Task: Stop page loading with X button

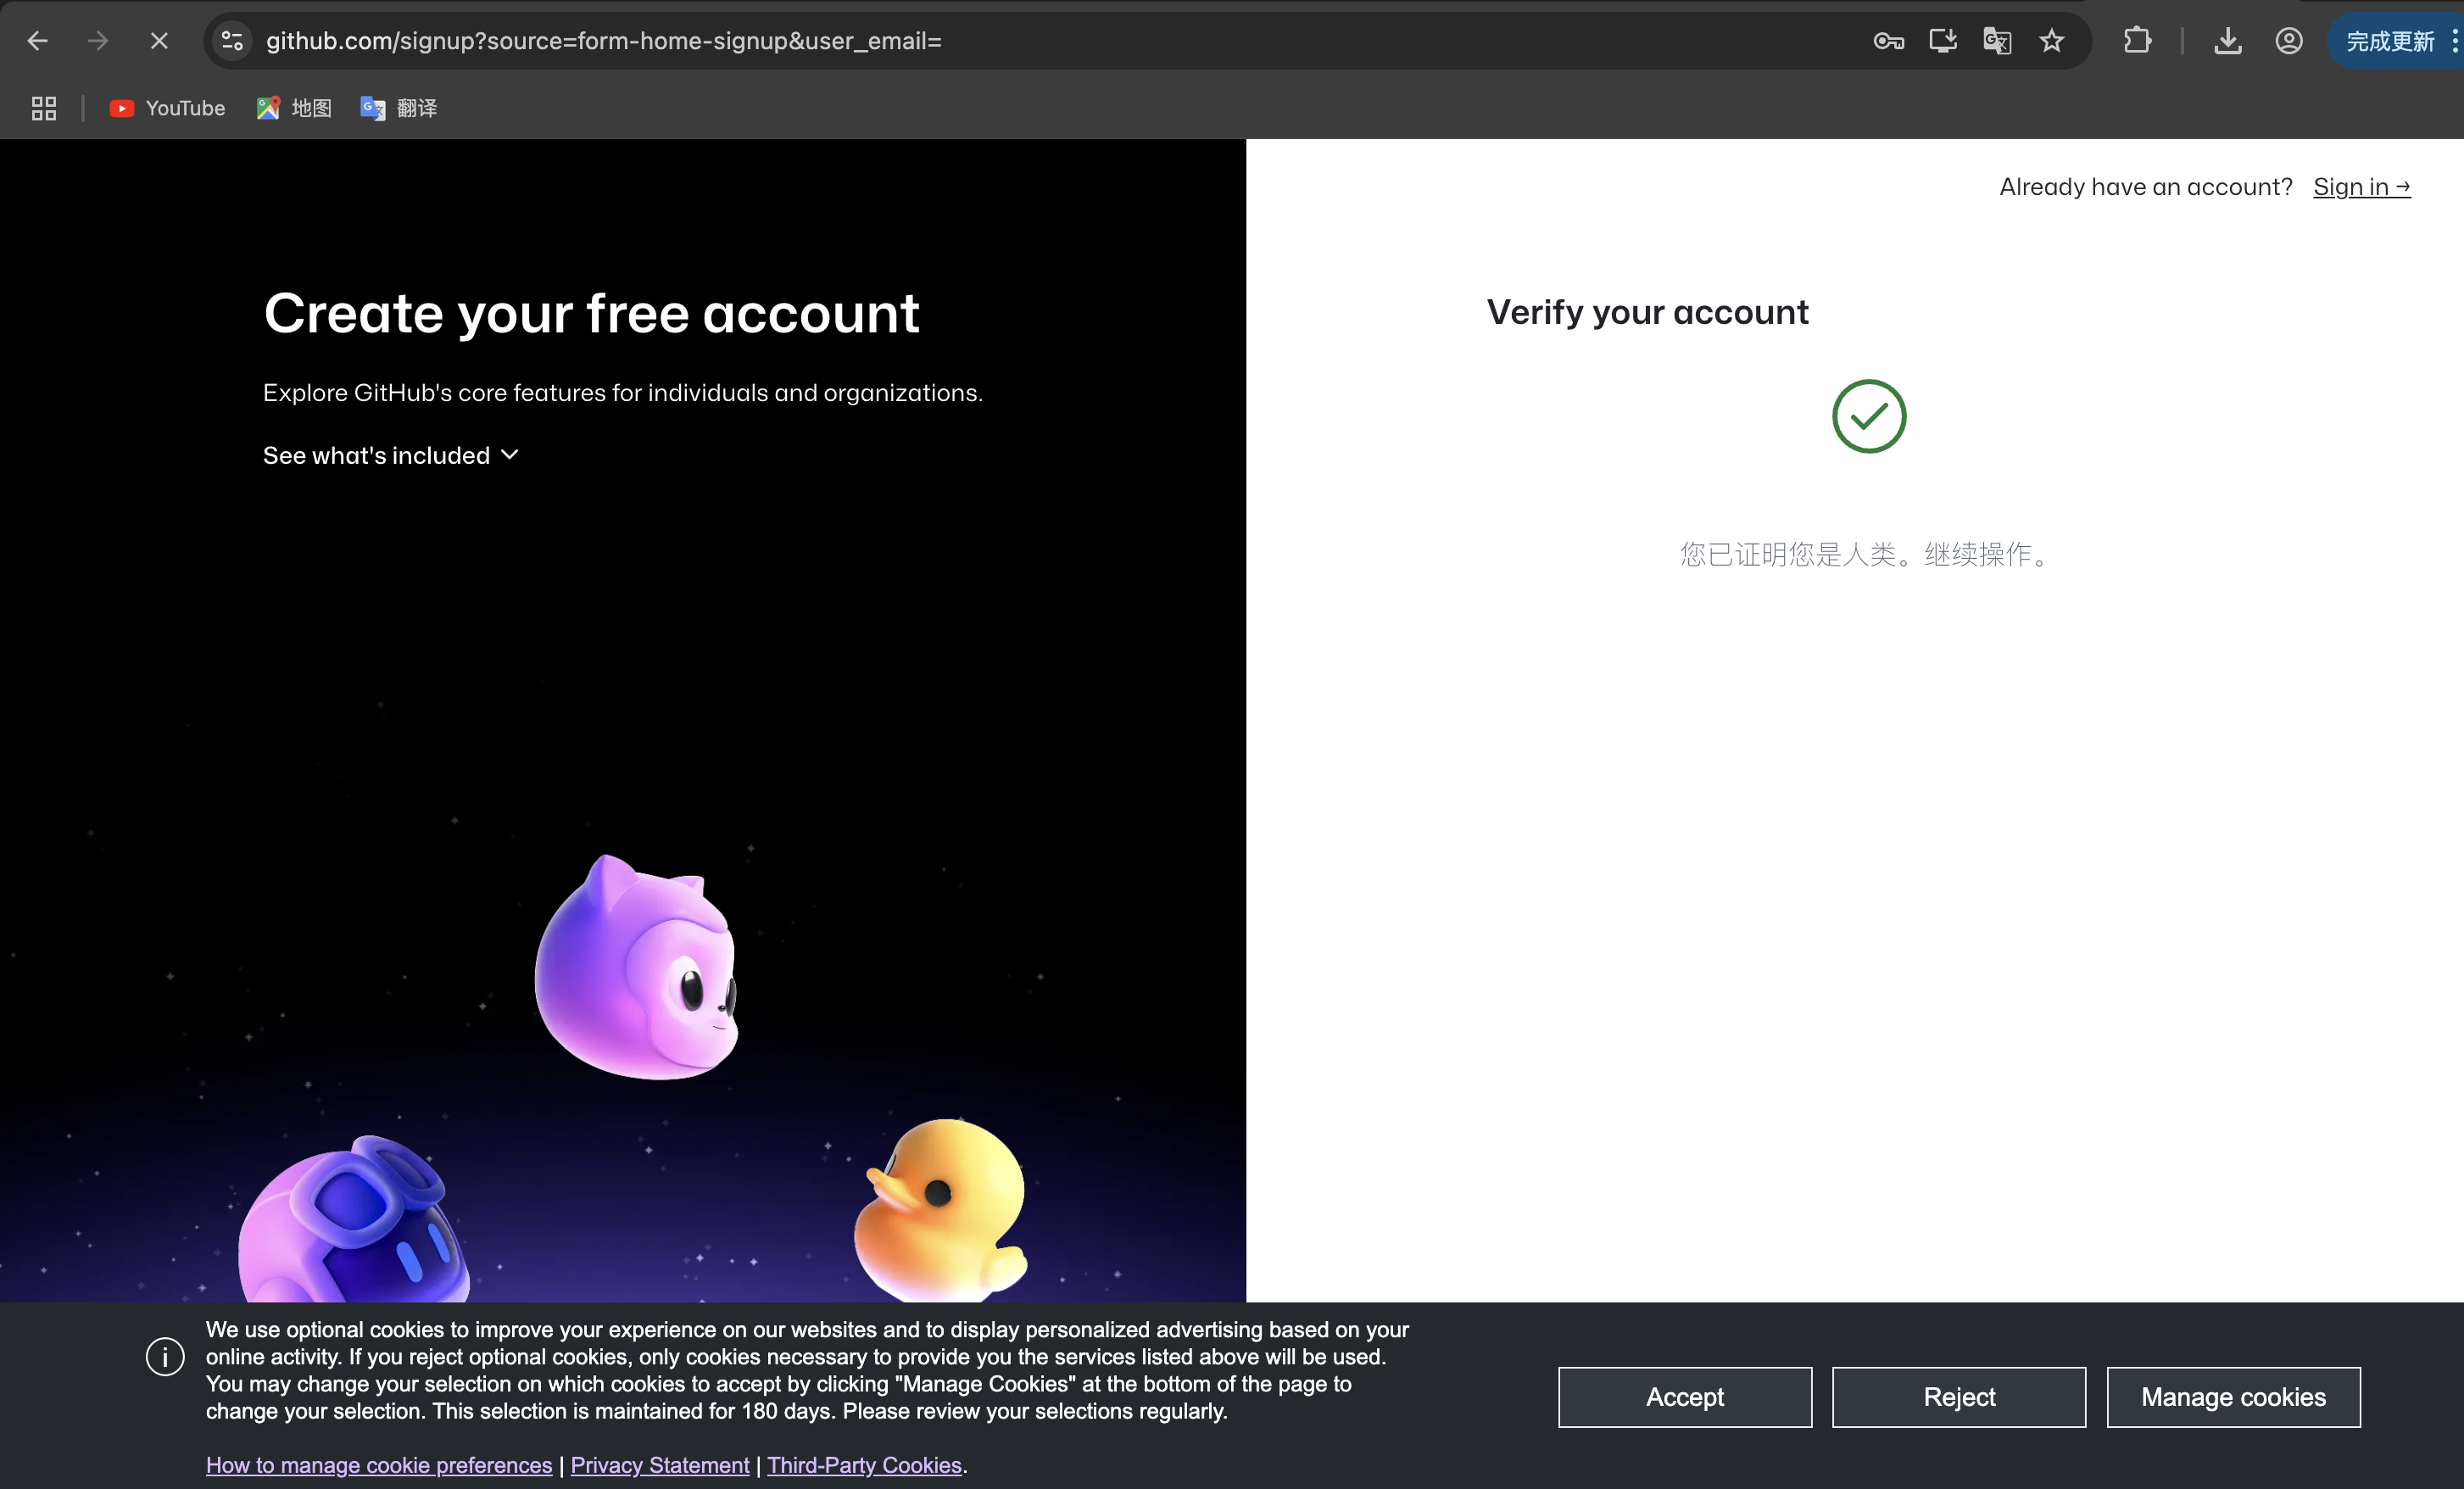Action: click(159, 41)
